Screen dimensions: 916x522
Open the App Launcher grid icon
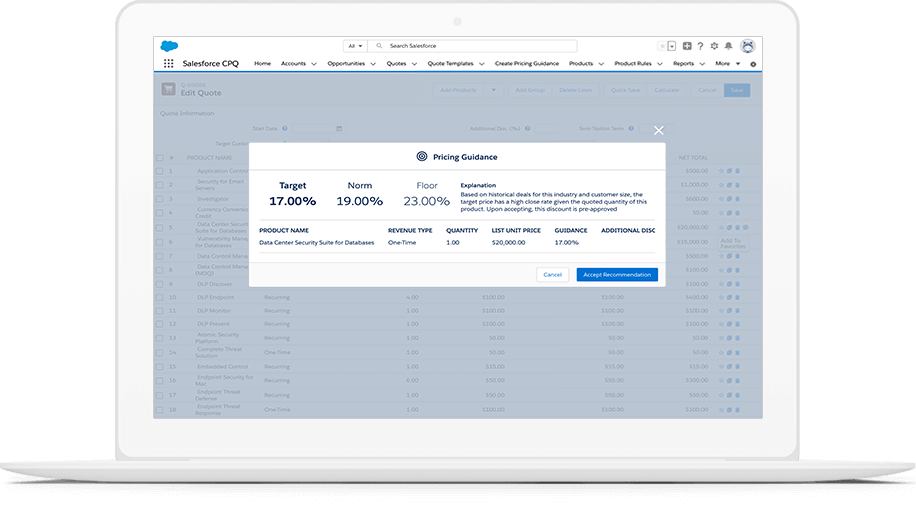168,63
